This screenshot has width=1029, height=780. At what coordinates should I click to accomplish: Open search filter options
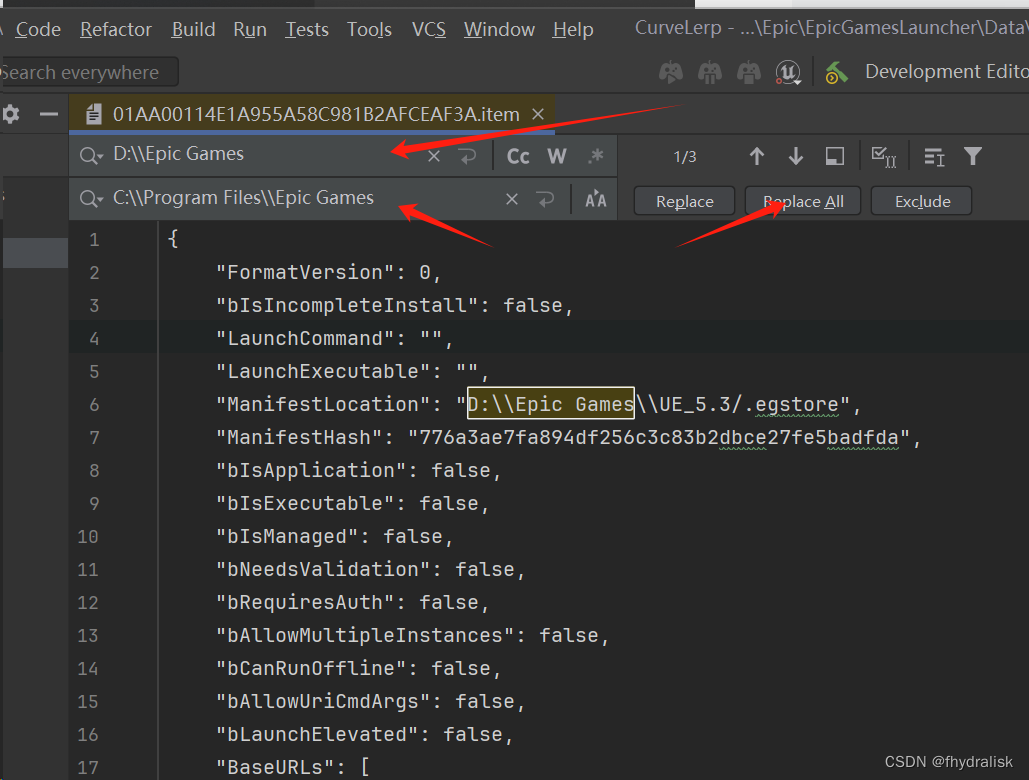(973, 156)
